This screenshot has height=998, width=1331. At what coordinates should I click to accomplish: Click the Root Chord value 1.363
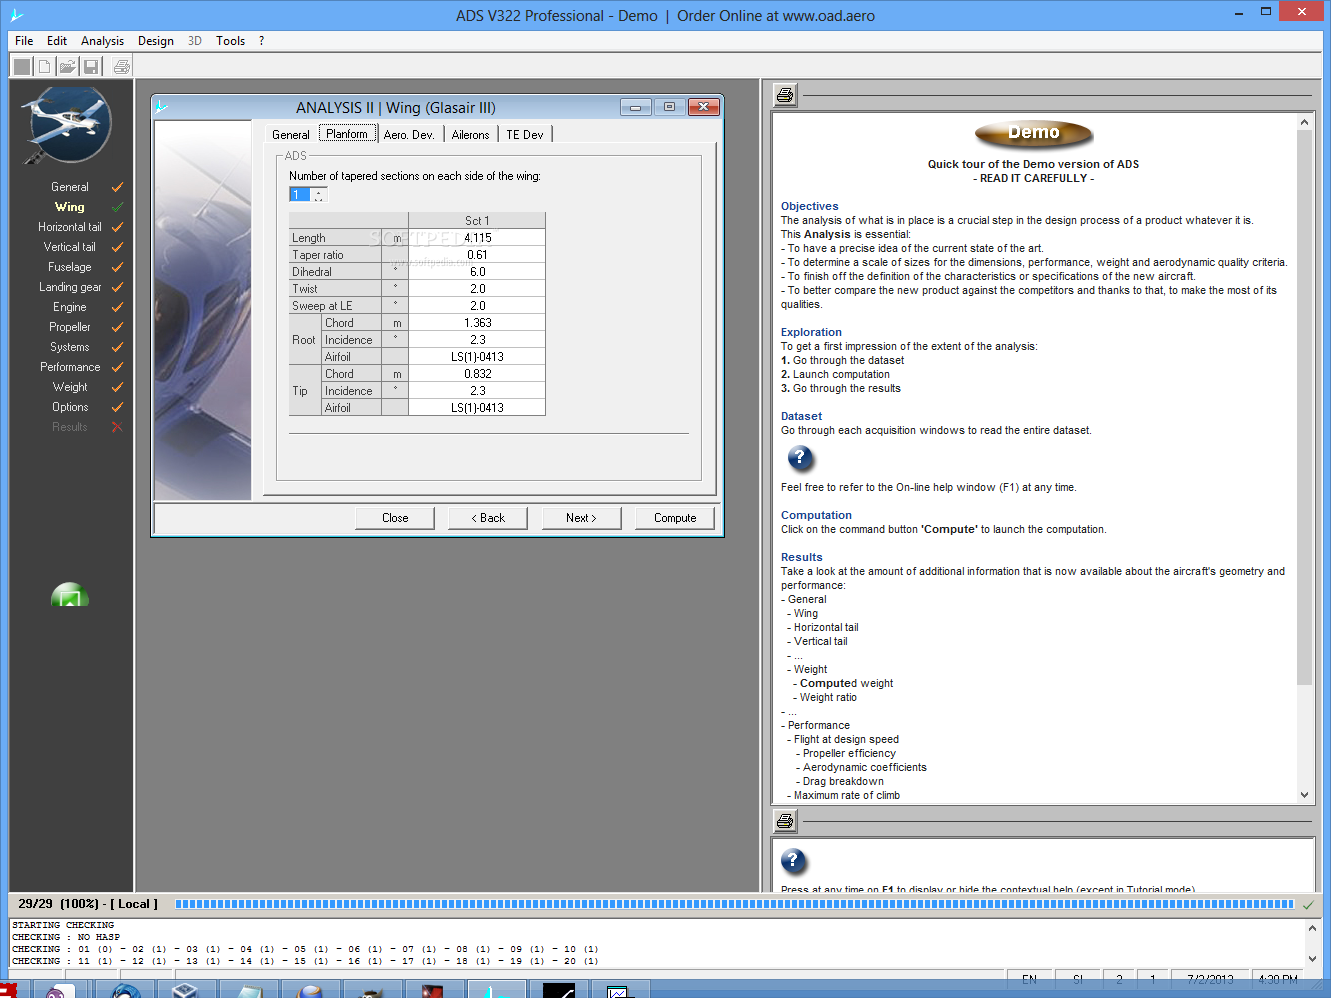[x=477, y=323]
